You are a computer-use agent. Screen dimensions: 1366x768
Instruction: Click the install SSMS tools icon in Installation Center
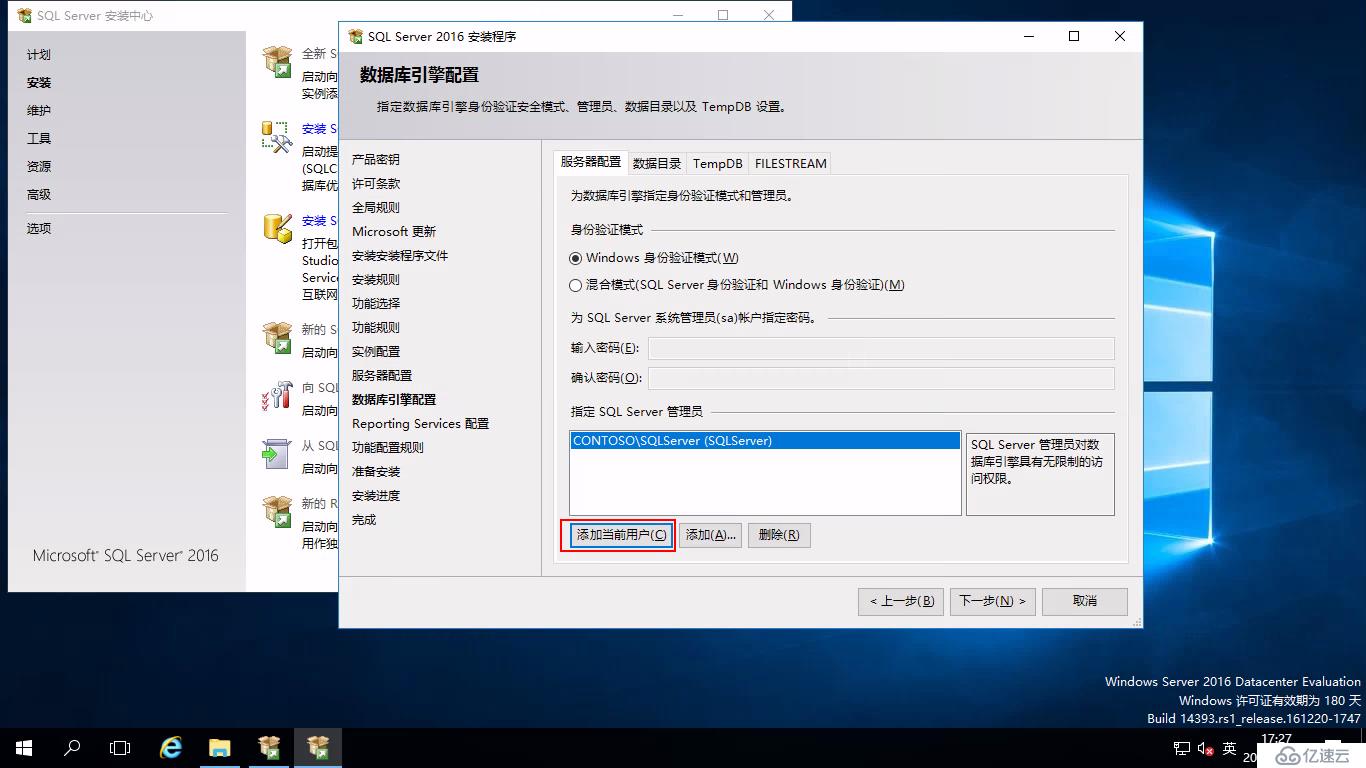tap(277, 136)
